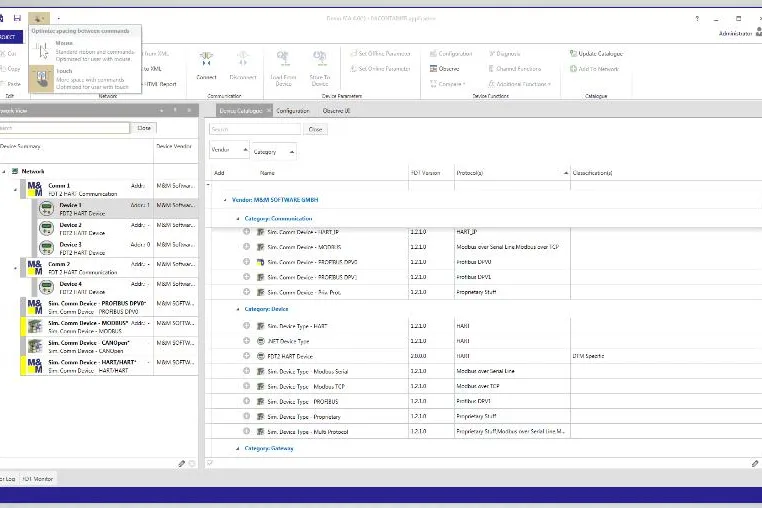
Task: Click HTML Report command
Action: 160,84
